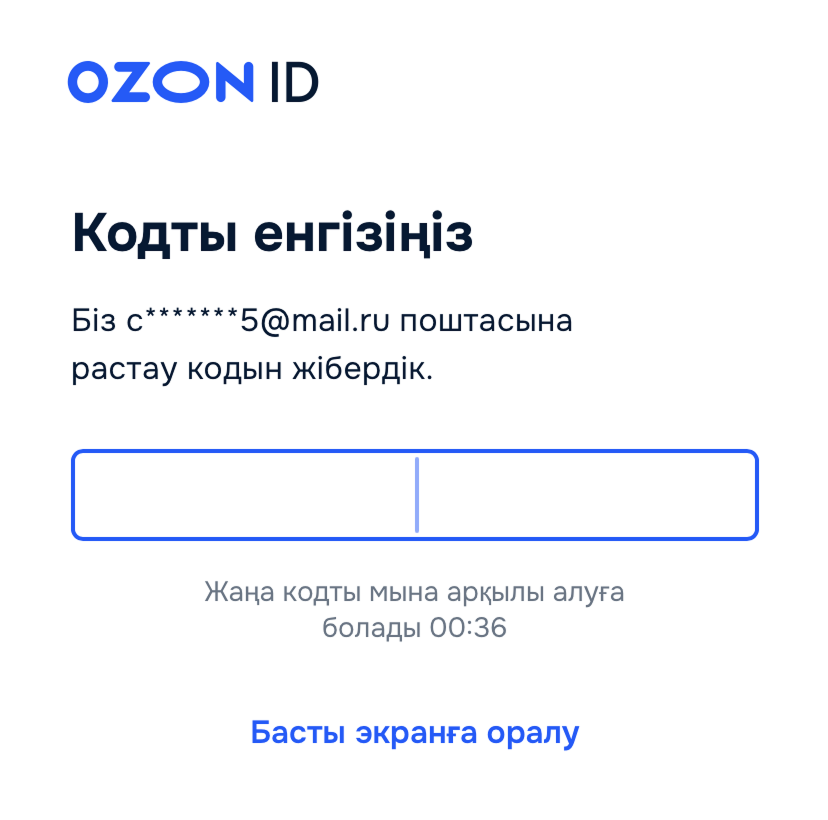This screenshot has width=828, height=820.
Task: Click the word 'Біз' starting the description
Action: point(93,321)
